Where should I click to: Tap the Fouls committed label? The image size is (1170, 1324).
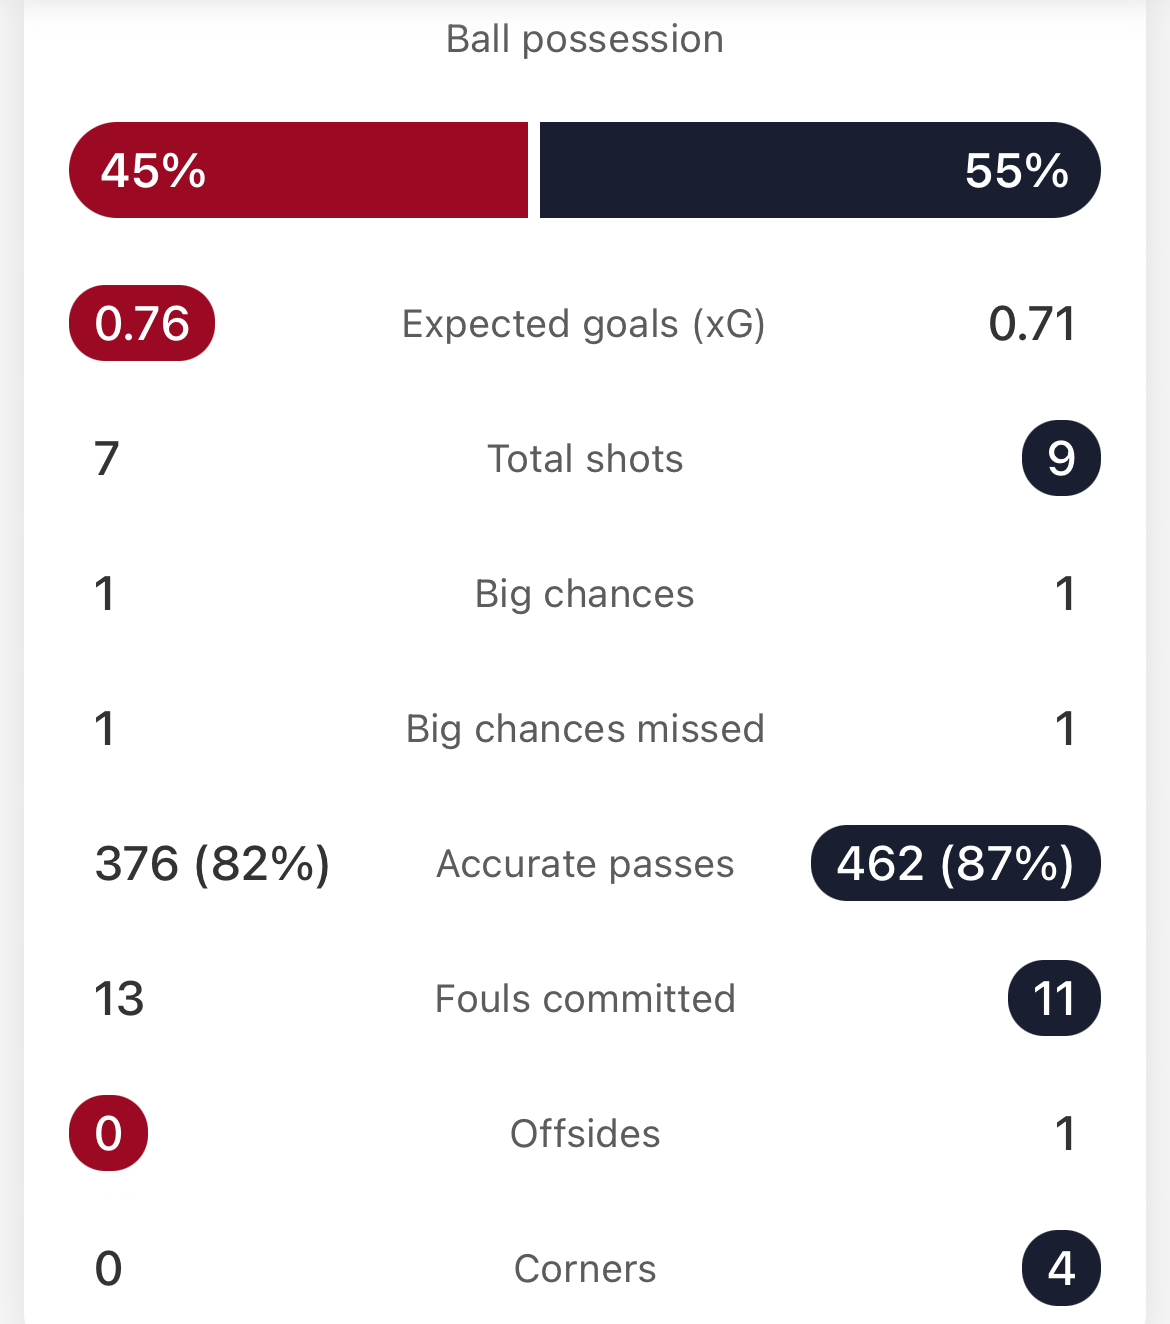[x=585, y=999]
